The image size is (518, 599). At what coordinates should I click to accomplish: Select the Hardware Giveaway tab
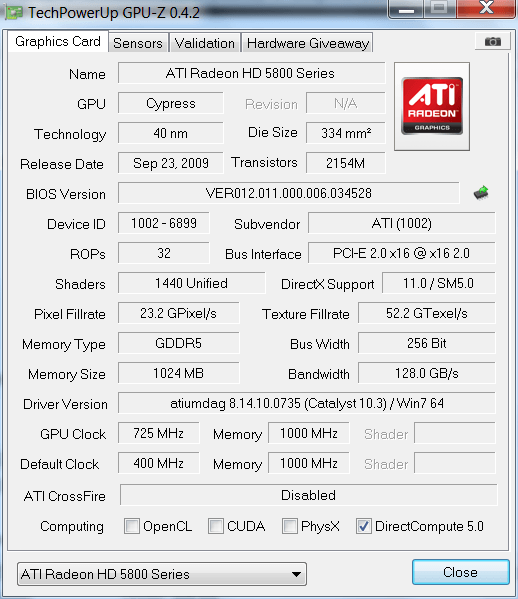tap(308, 43)
